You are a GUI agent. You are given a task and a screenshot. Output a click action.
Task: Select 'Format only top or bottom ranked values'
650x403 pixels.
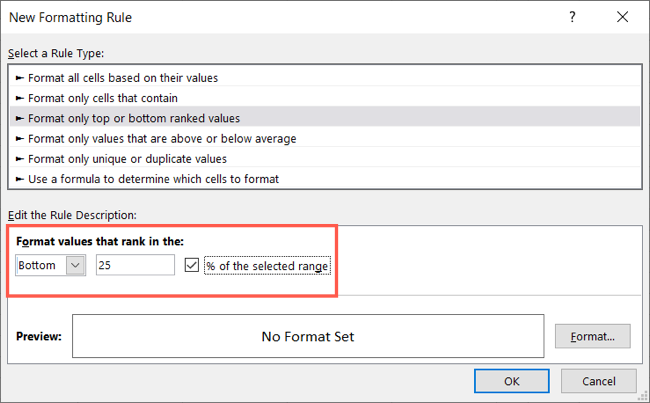[x=126, y=118]
